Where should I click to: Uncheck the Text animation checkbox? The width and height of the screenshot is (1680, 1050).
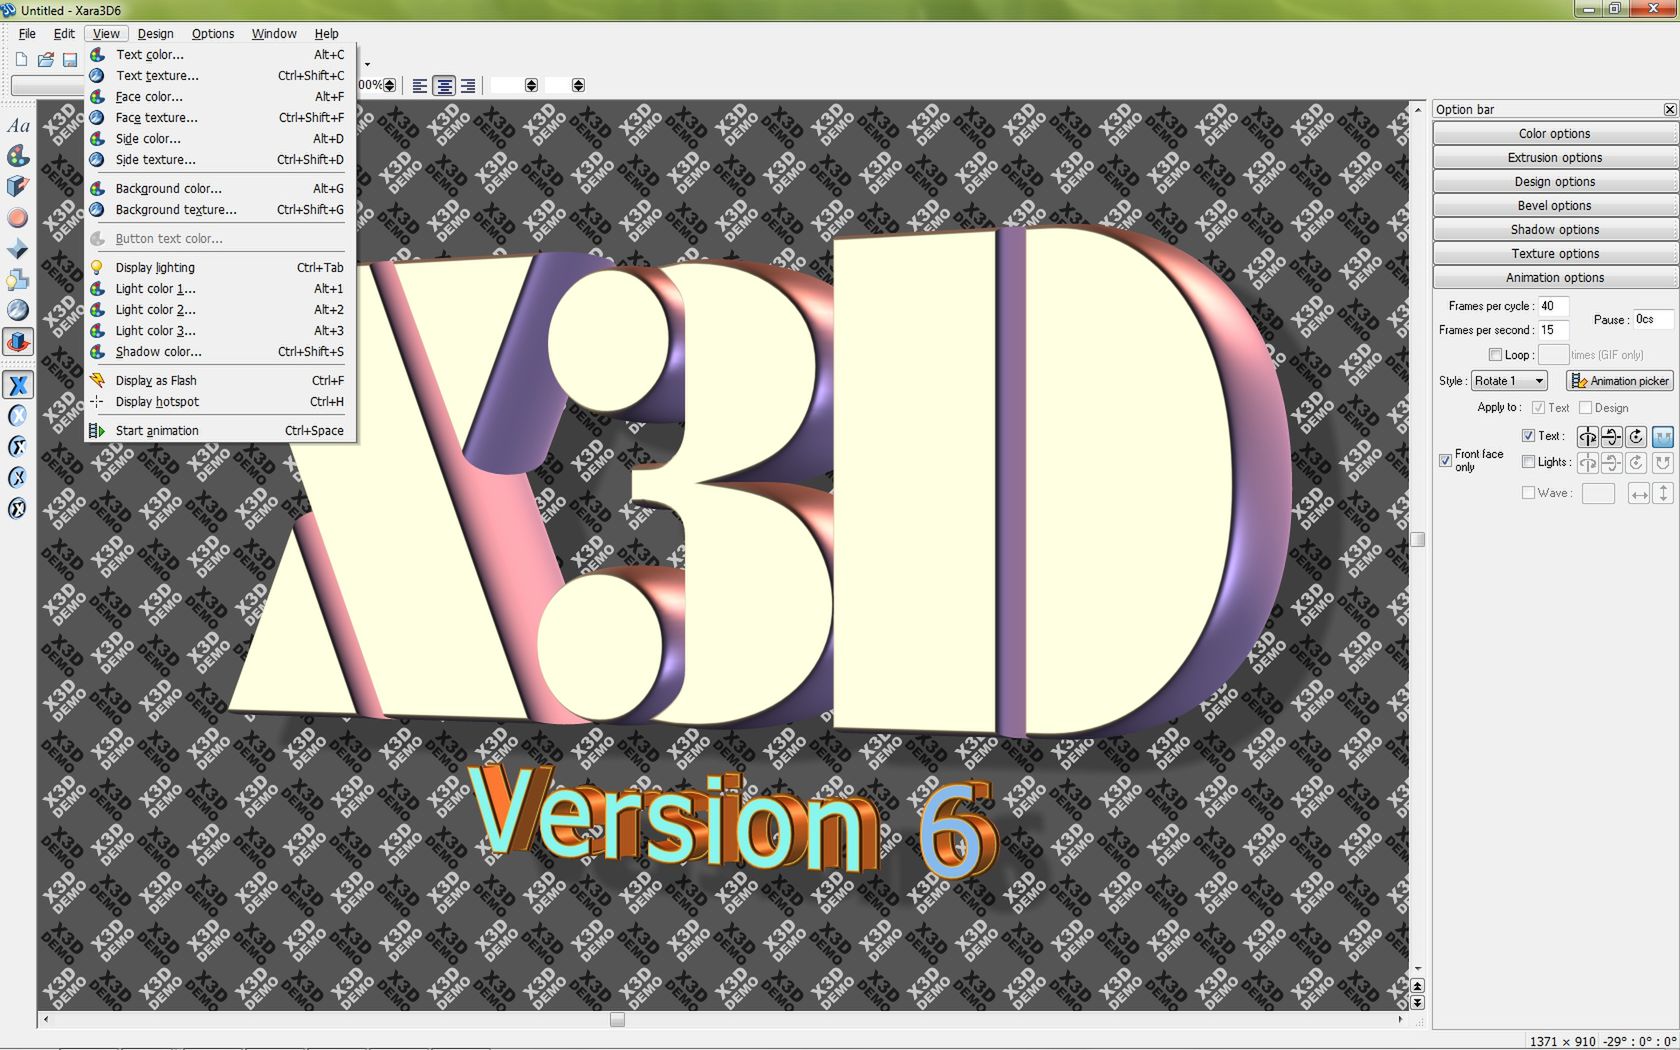click(x=1528, y=436)
